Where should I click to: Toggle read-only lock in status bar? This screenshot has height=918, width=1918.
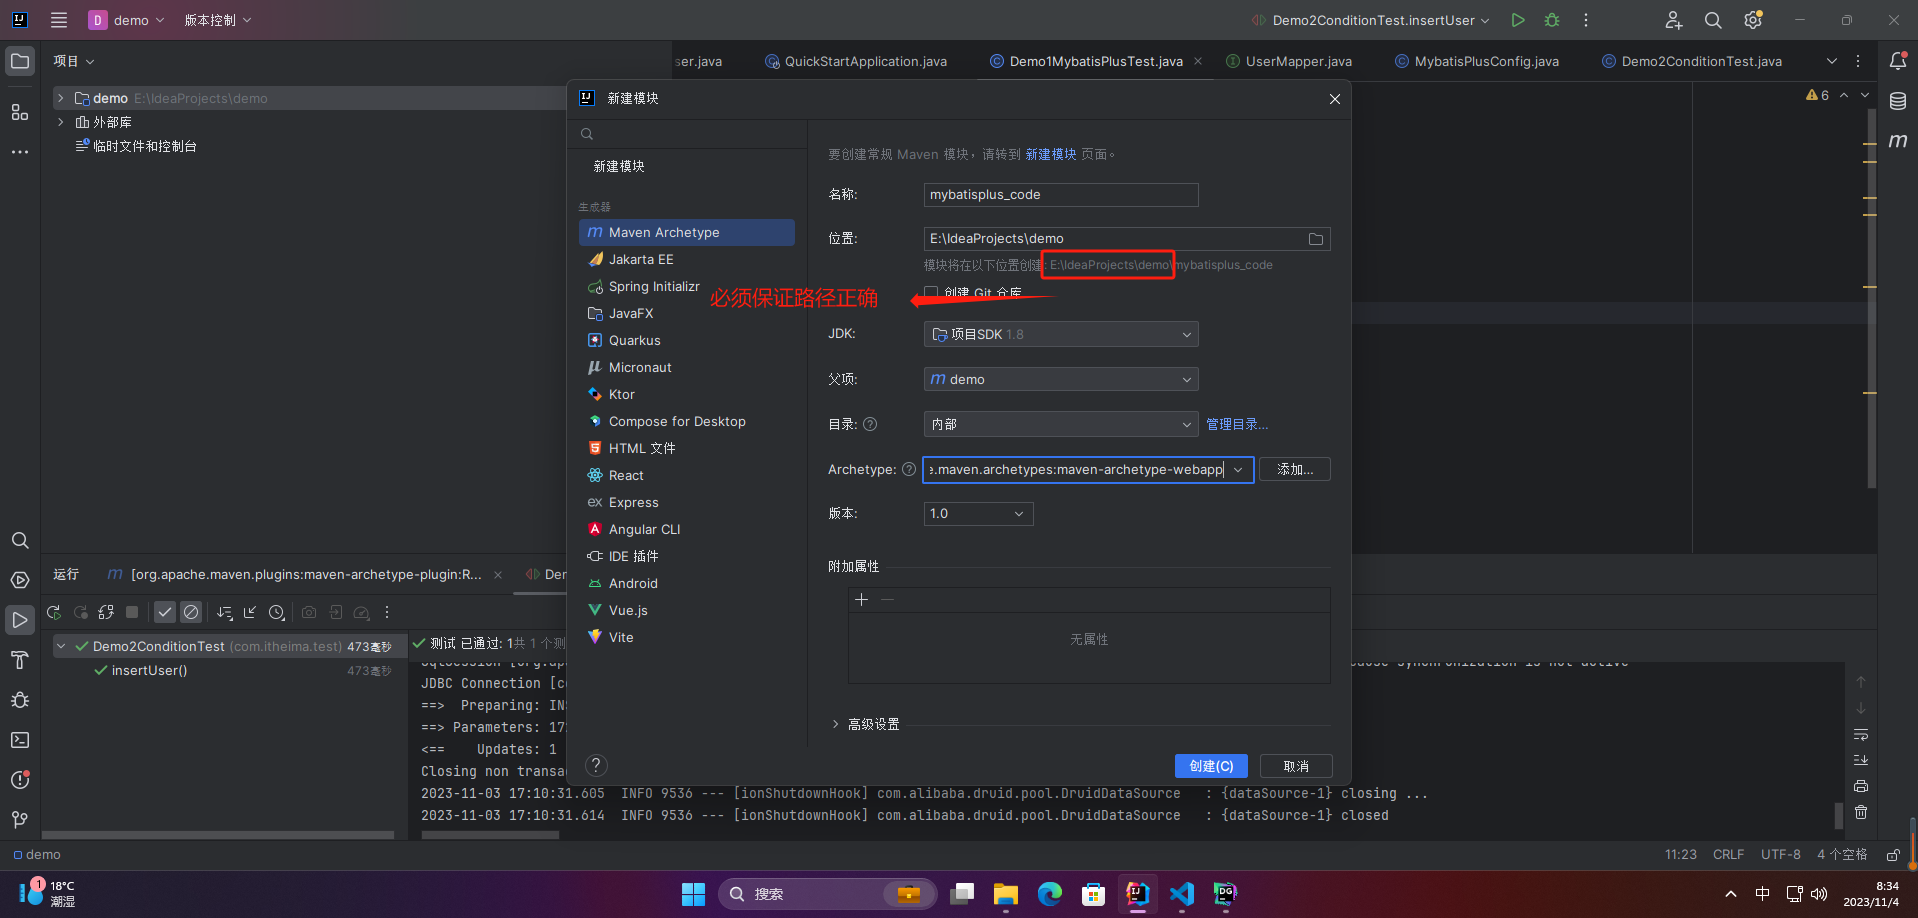(x=1893, y=855)
